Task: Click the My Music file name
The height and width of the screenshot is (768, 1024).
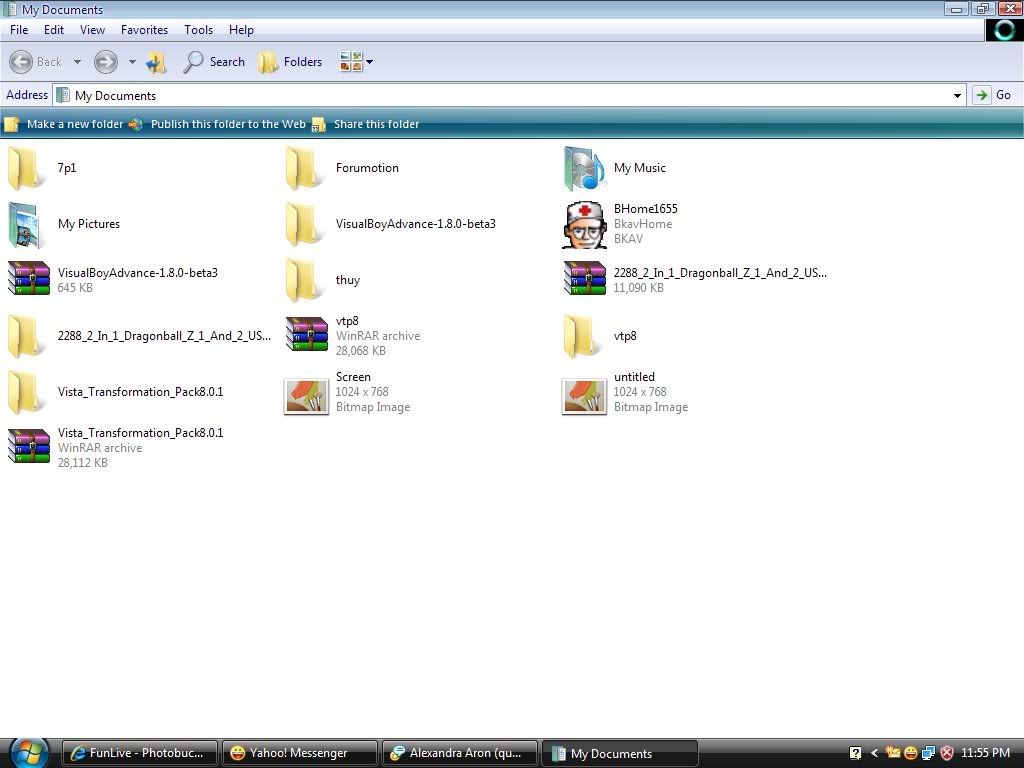Action: coord(639,168)
